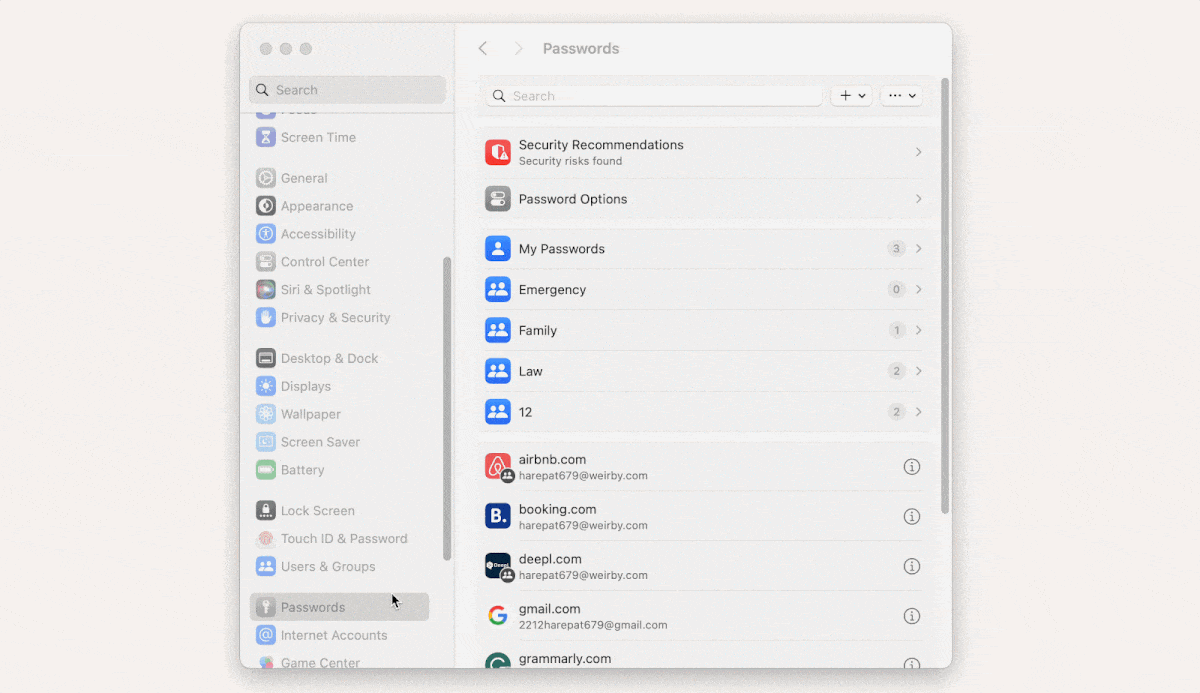Open Control Center settings icon
This screenshot has width=1200, height=693.
[x=265, y=262]
